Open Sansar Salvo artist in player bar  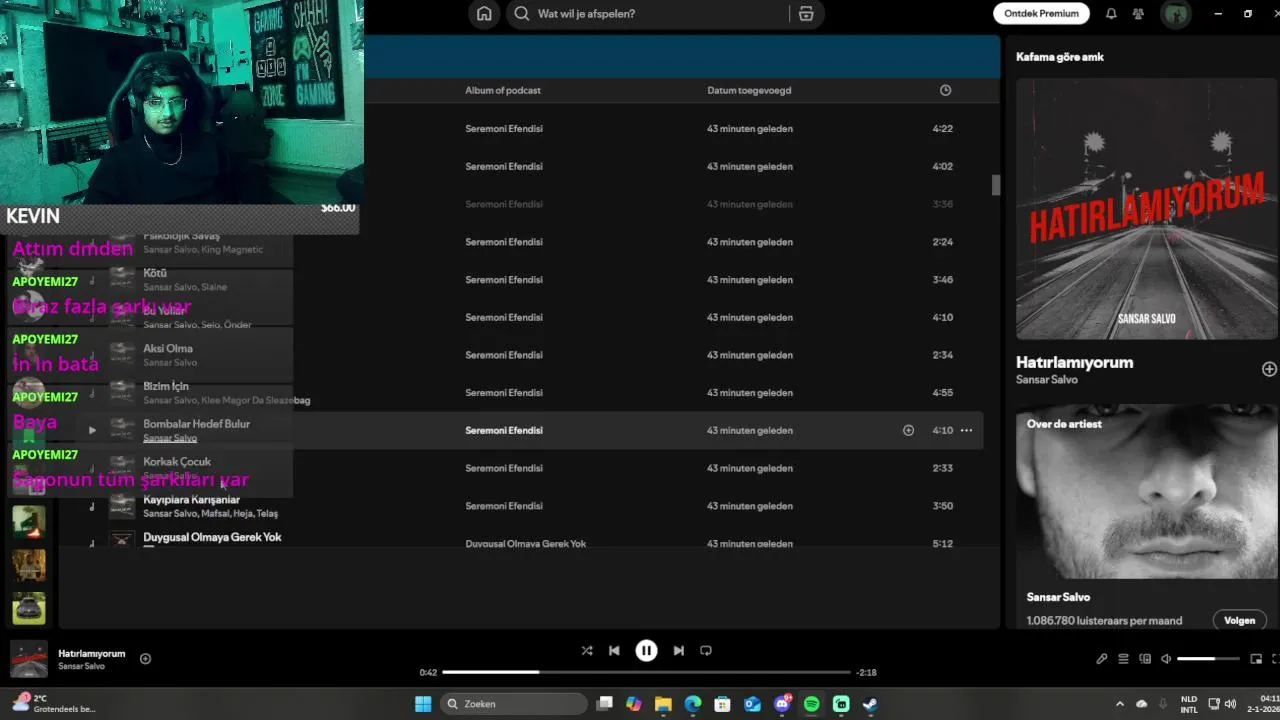(81, 666)
